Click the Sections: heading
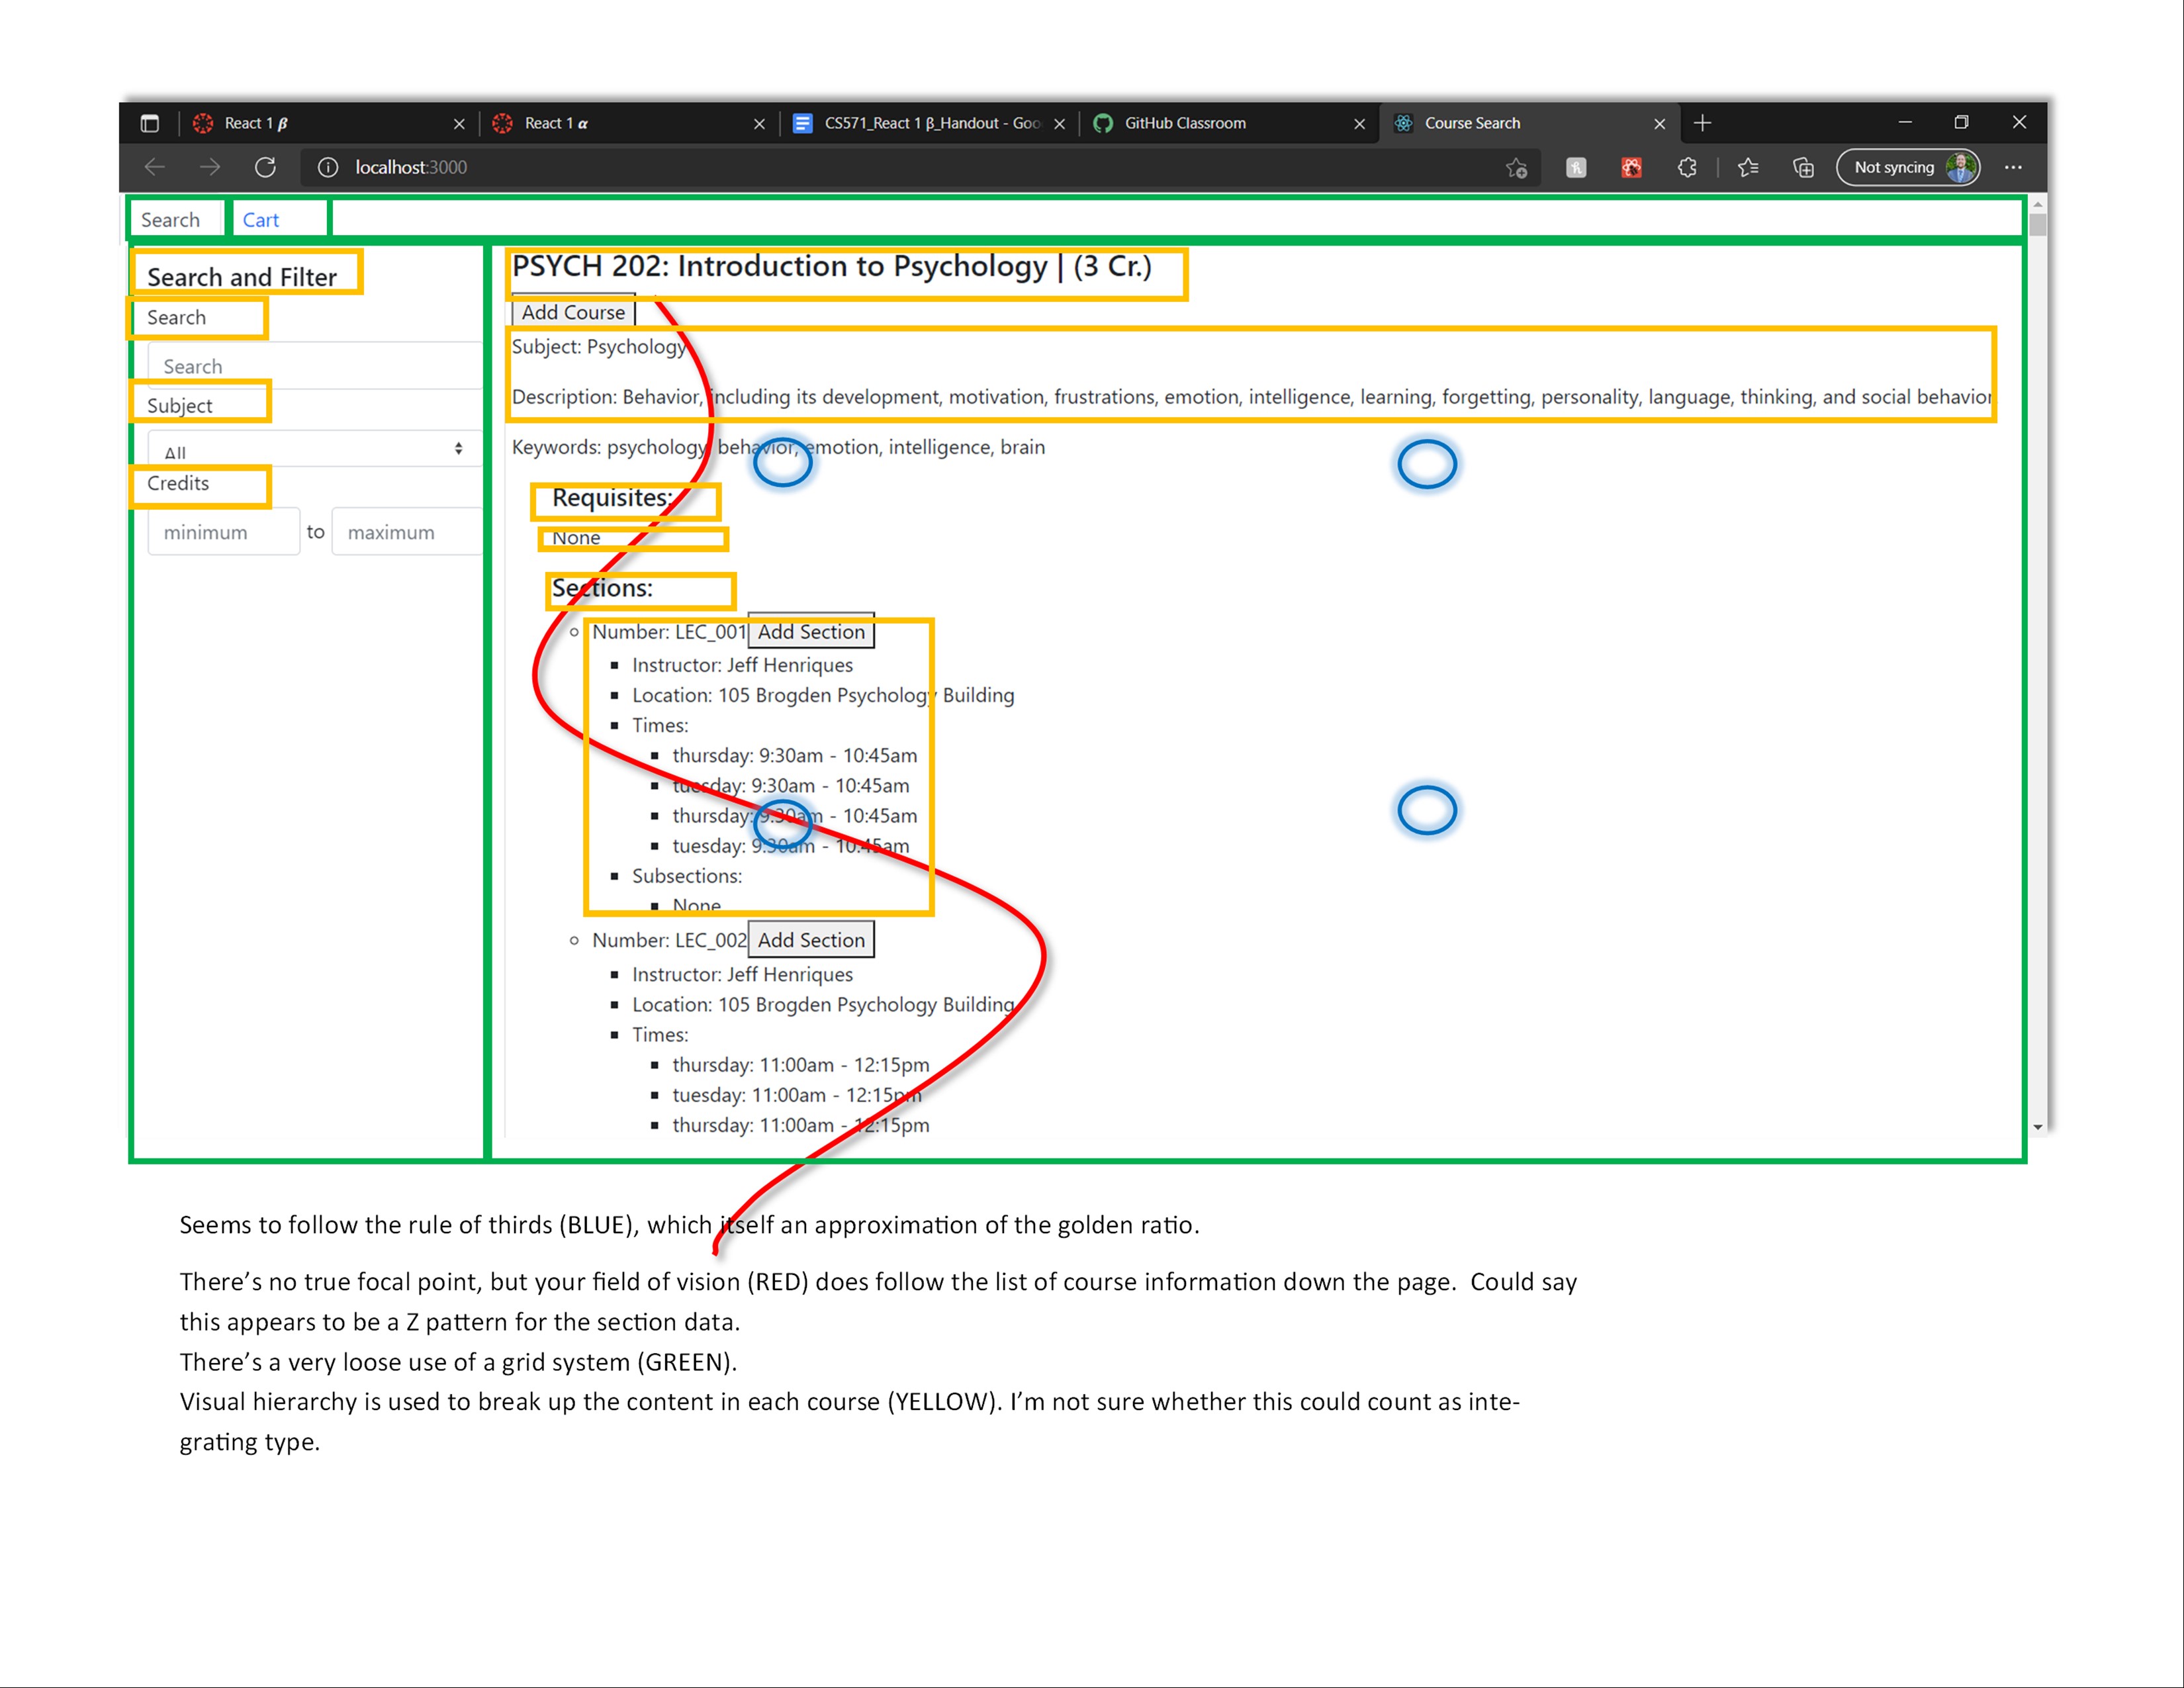2184x1688 pixels. (x=602, y=588)
